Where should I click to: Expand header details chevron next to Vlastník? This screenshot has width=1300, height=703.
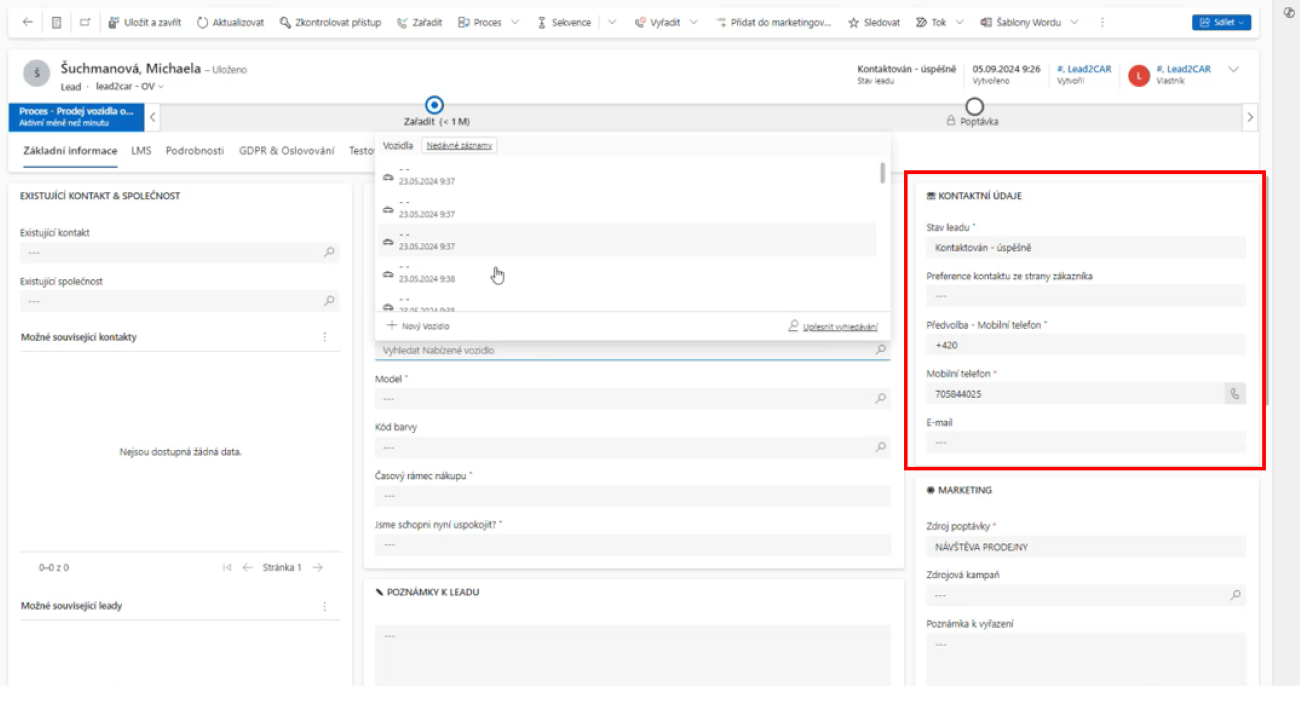click(1233, 69)
